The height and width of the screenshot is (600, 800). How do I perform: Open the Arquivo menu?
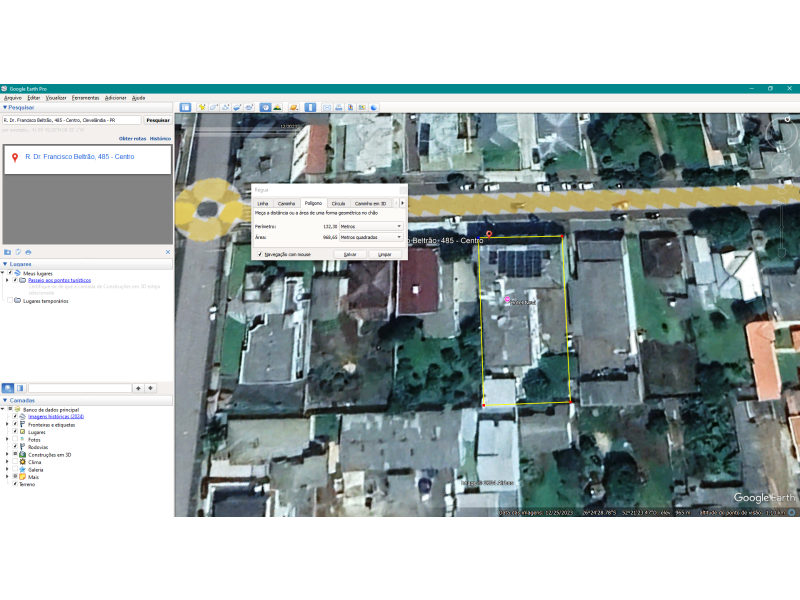(13, 98)
